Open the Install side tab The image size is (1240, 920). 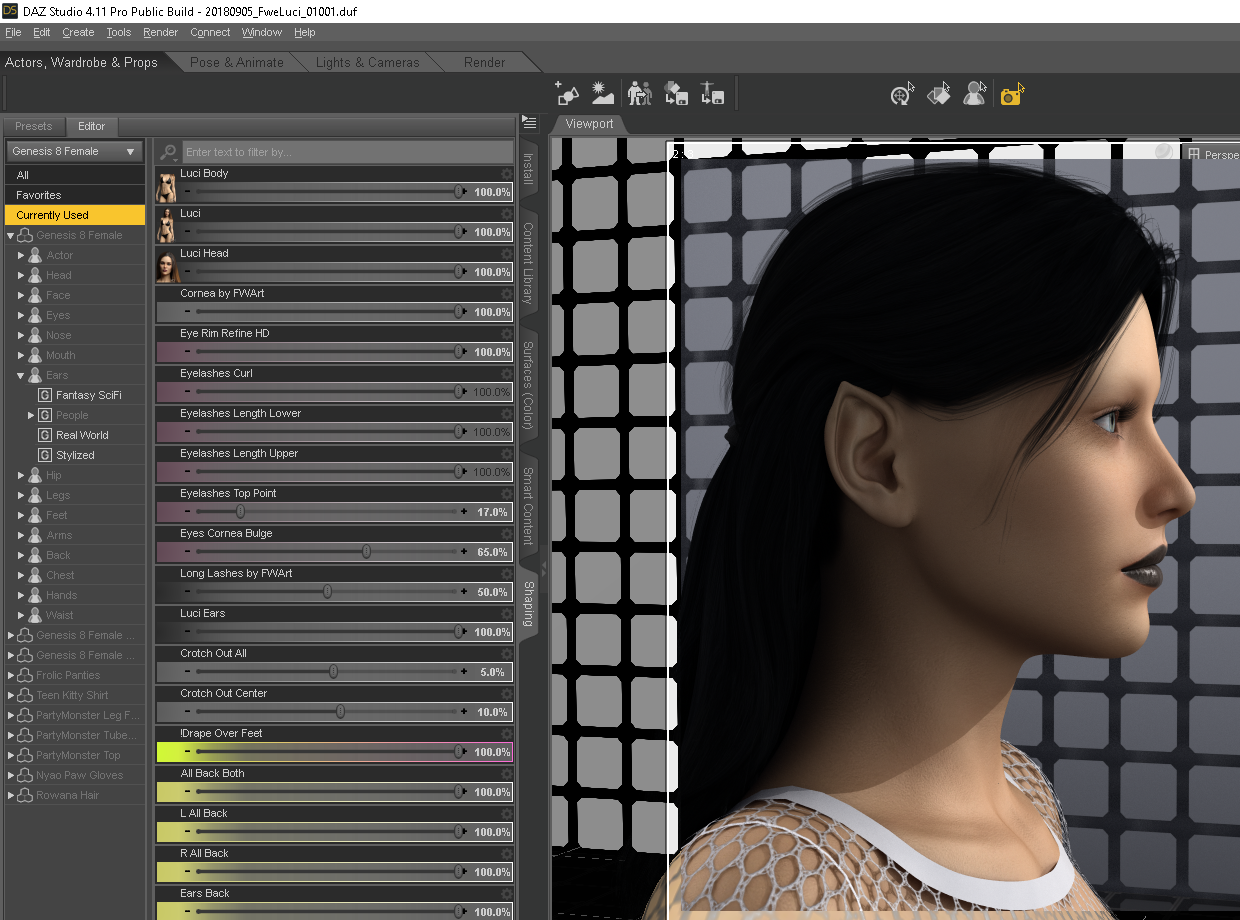(x=529, y=169)
